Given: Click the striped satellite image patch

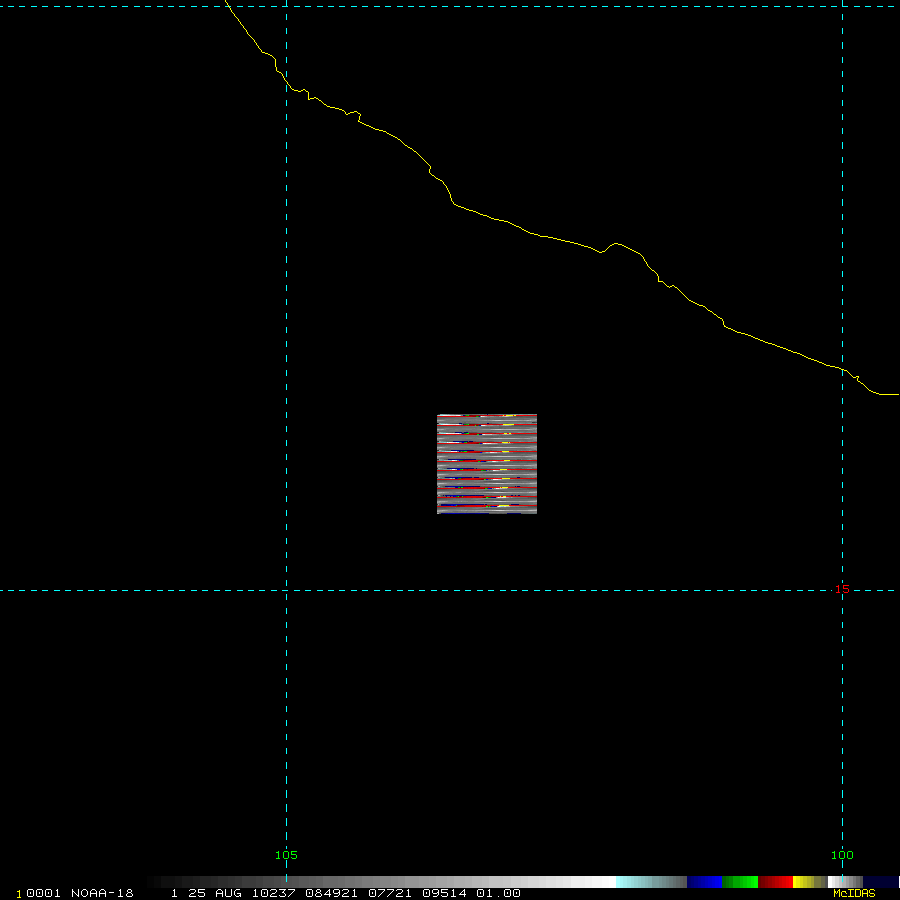Looking at the screenshot, I should 487,464.
